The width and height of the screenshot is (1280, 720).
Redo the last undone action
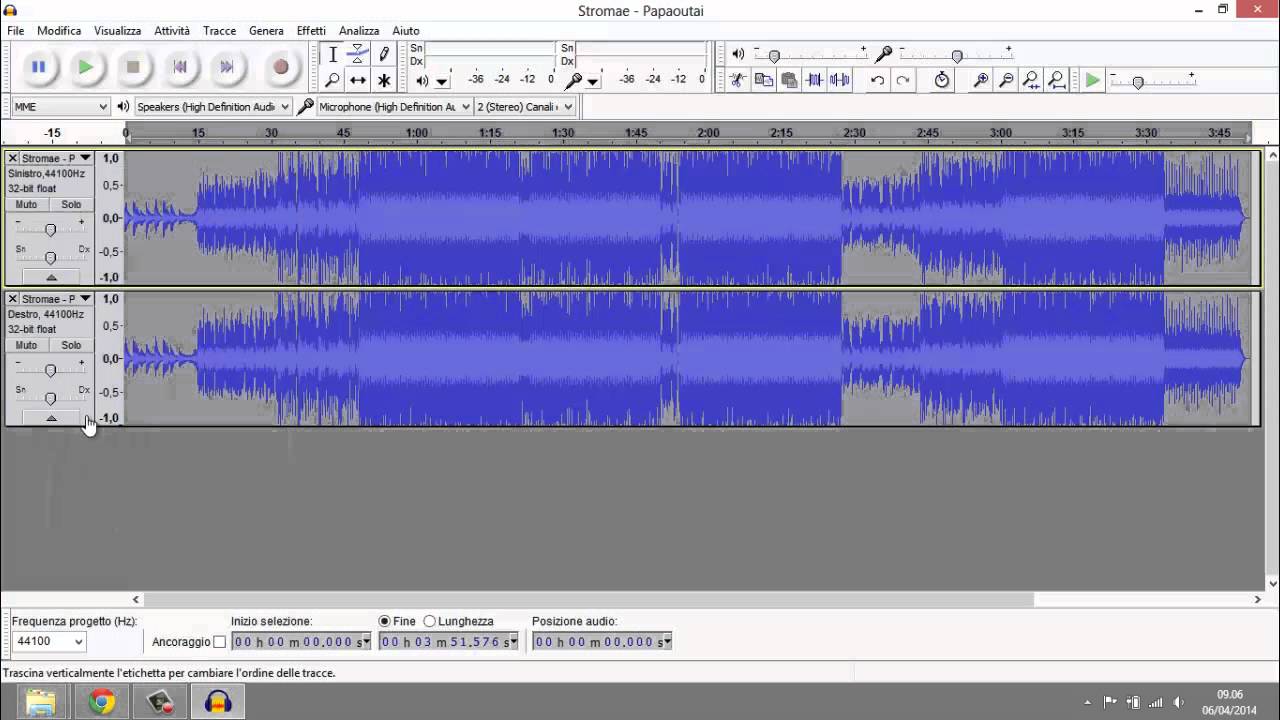pos(903,80)
